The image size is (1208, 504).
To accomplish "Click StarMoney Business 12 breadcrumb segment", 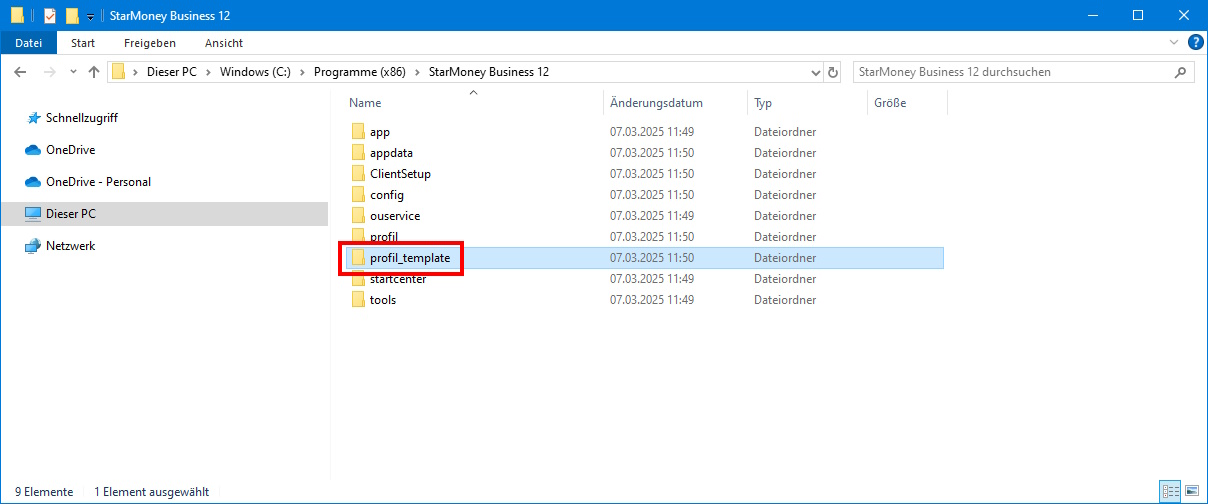I will pyautogui.click(x=488, y=72).
